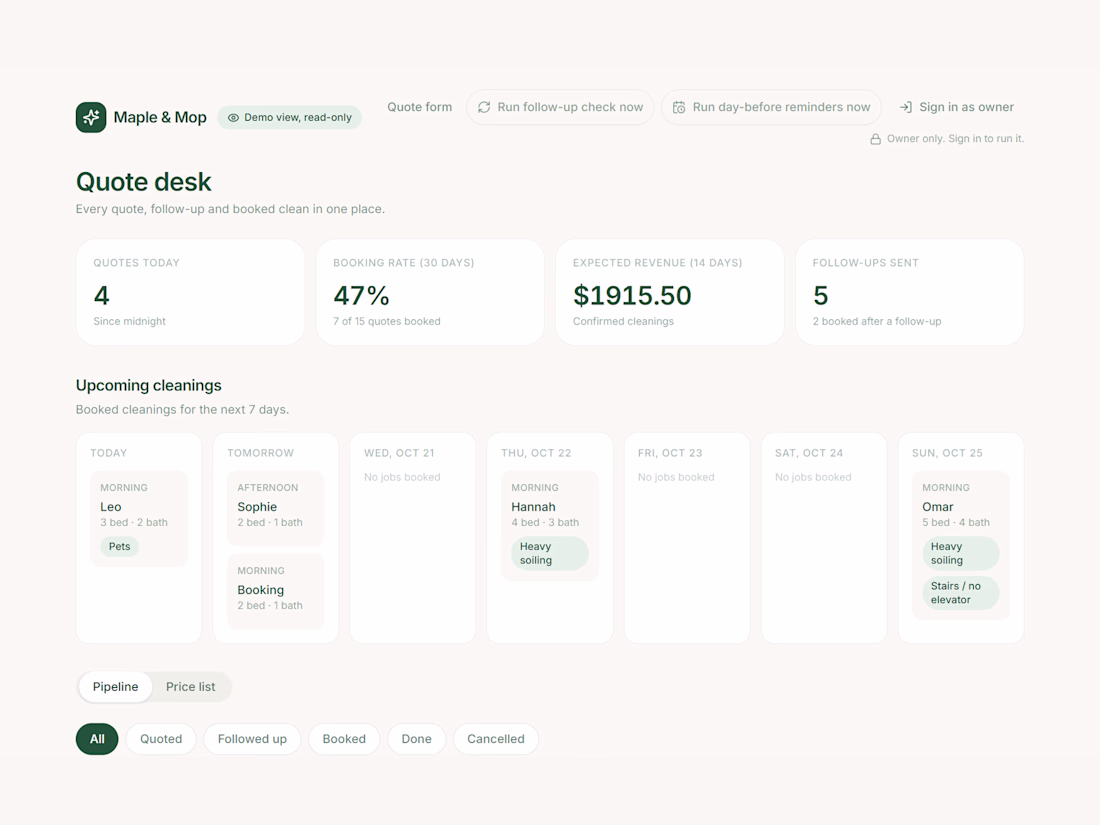
Task: Open the Quote form link
Action: [420, 107]
